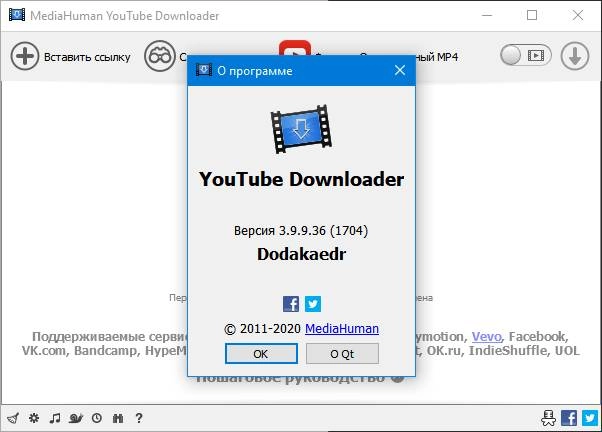The image size is (602, 432).
Task: Maximize the MediaHuman YouTube Downloader window
Action: click(532, 15)
